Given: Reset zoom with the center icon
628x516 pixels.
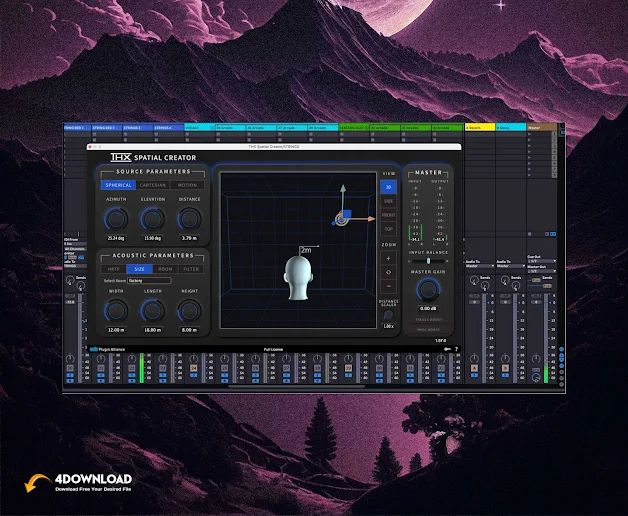Looking at the screenshot, I should (x=388, y=272).
